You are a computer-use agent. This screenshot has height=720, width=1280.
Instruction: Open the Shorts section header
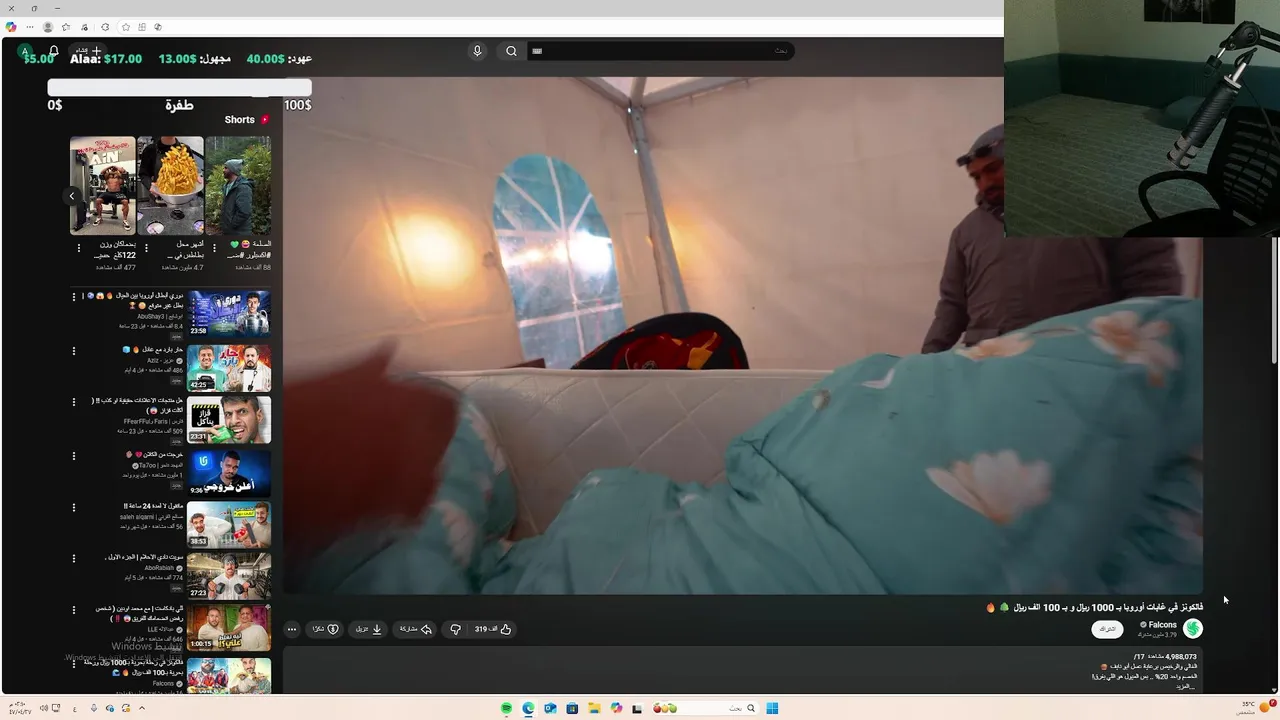coord(246,119)
